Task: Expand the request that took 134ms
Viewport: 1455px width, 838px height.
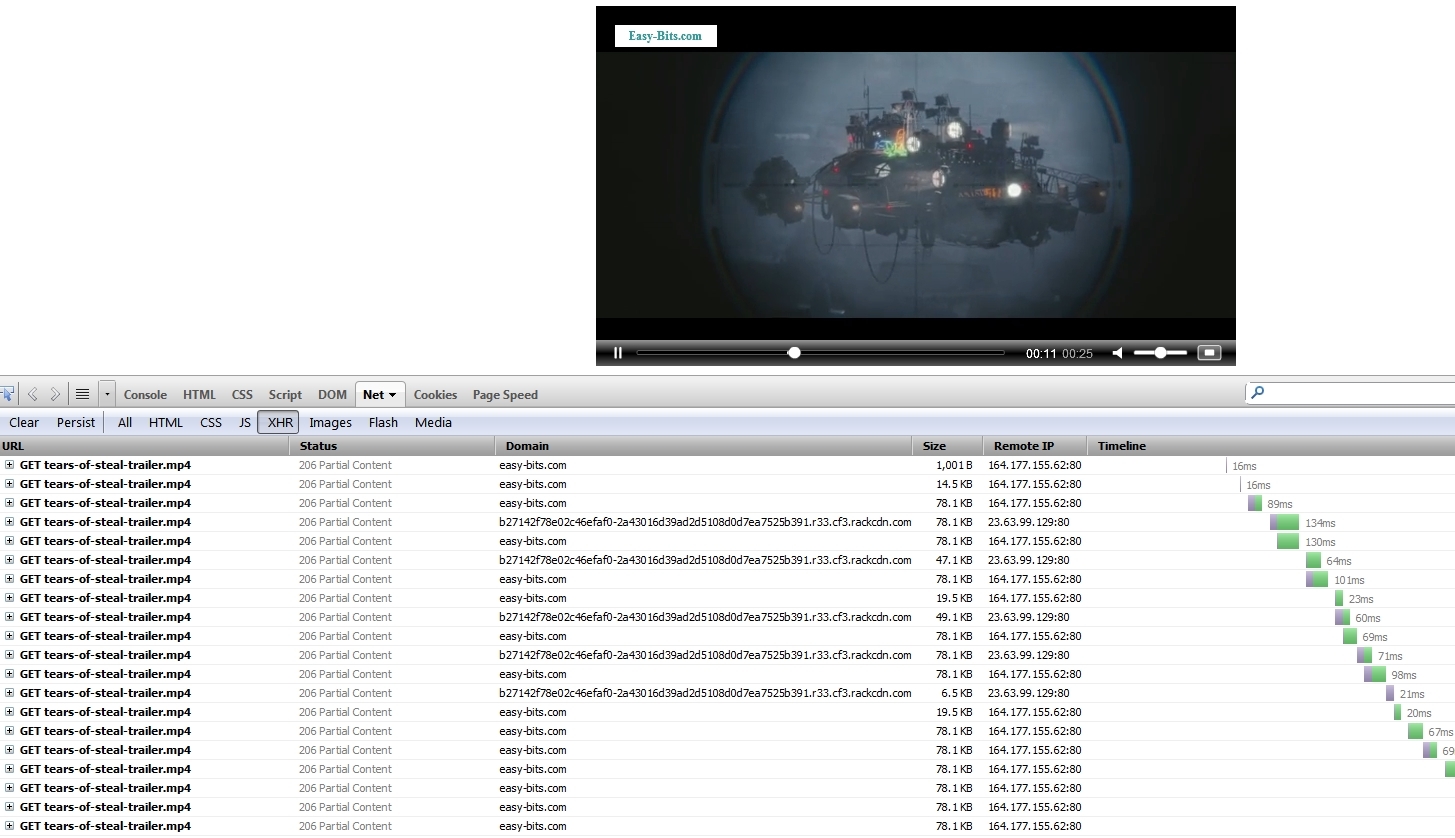Action: [9, 522]
